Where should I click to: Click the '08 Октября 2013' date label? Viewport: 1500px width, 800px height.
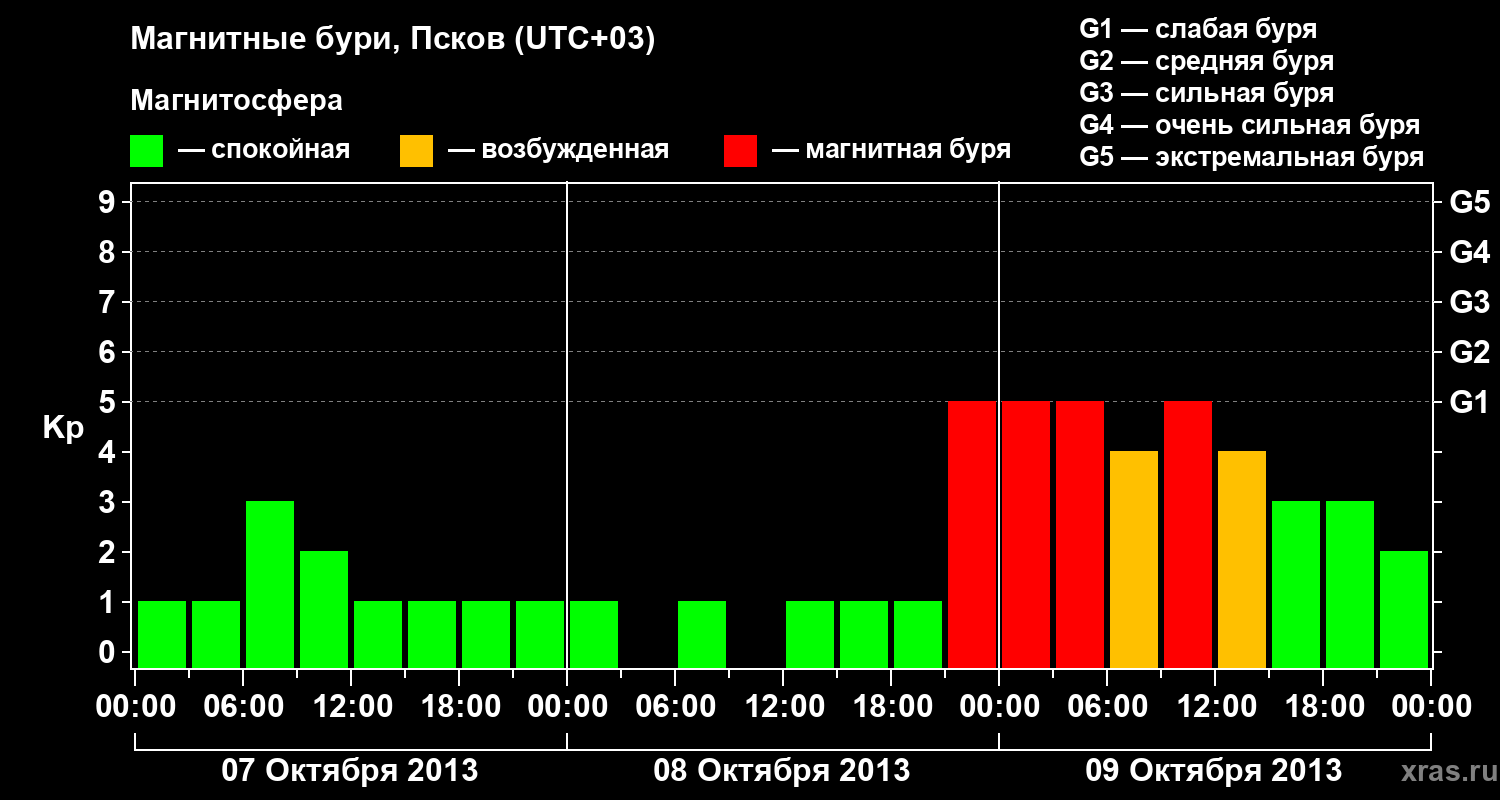[781, 770]
